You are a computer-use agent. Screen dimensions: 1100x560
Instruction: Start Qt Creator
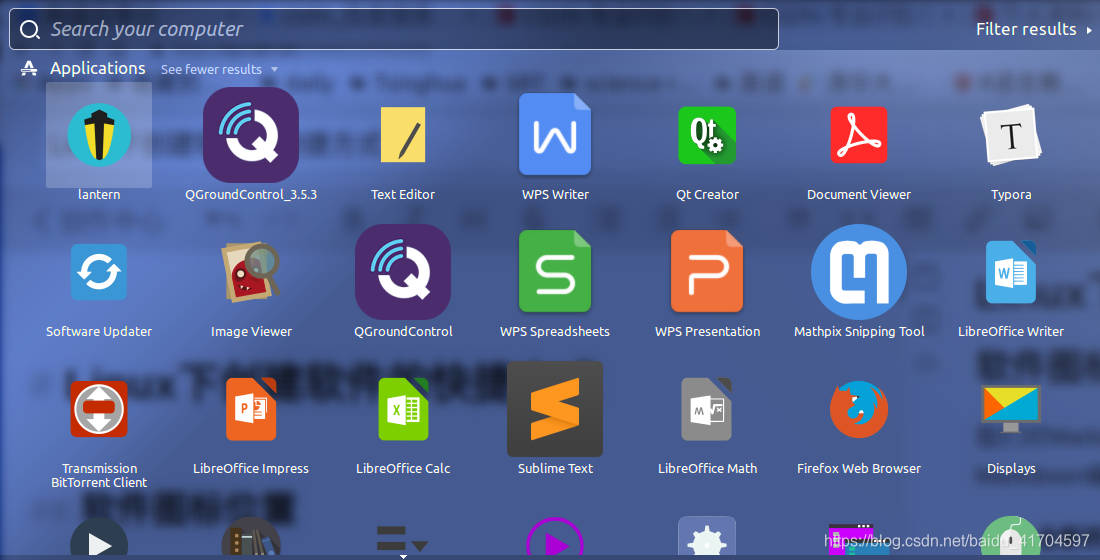tap(707, 135)
